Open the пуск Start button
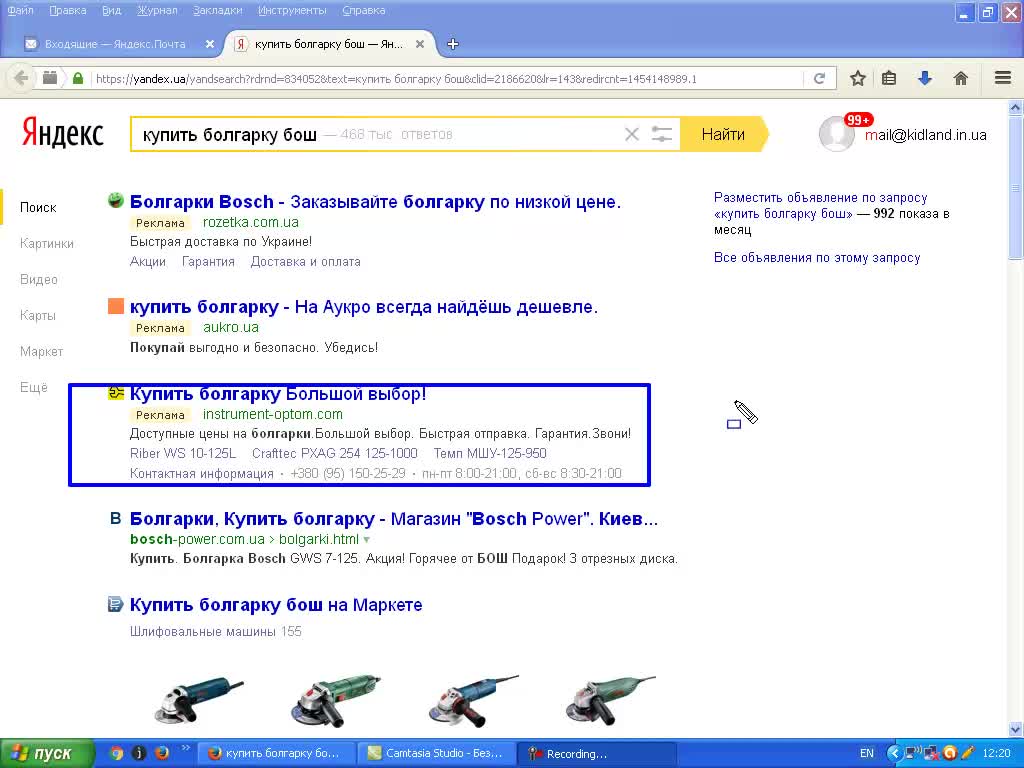This screenshot has height=768, width=1024. click(46, 754)
